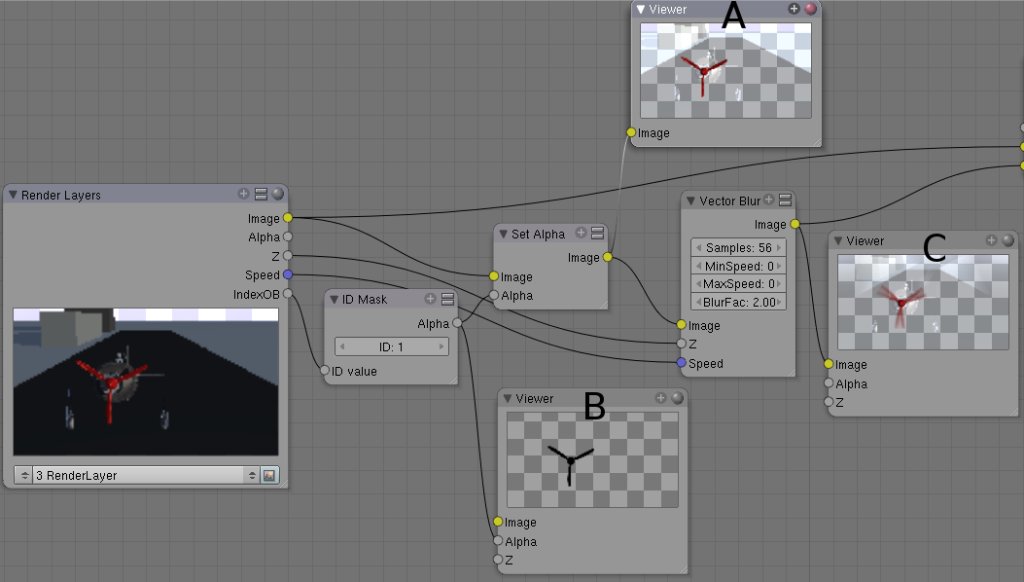The height and width of the screenshot is (582, 1024).
Task: Click ID value input socket
Action: coord(325,370)
